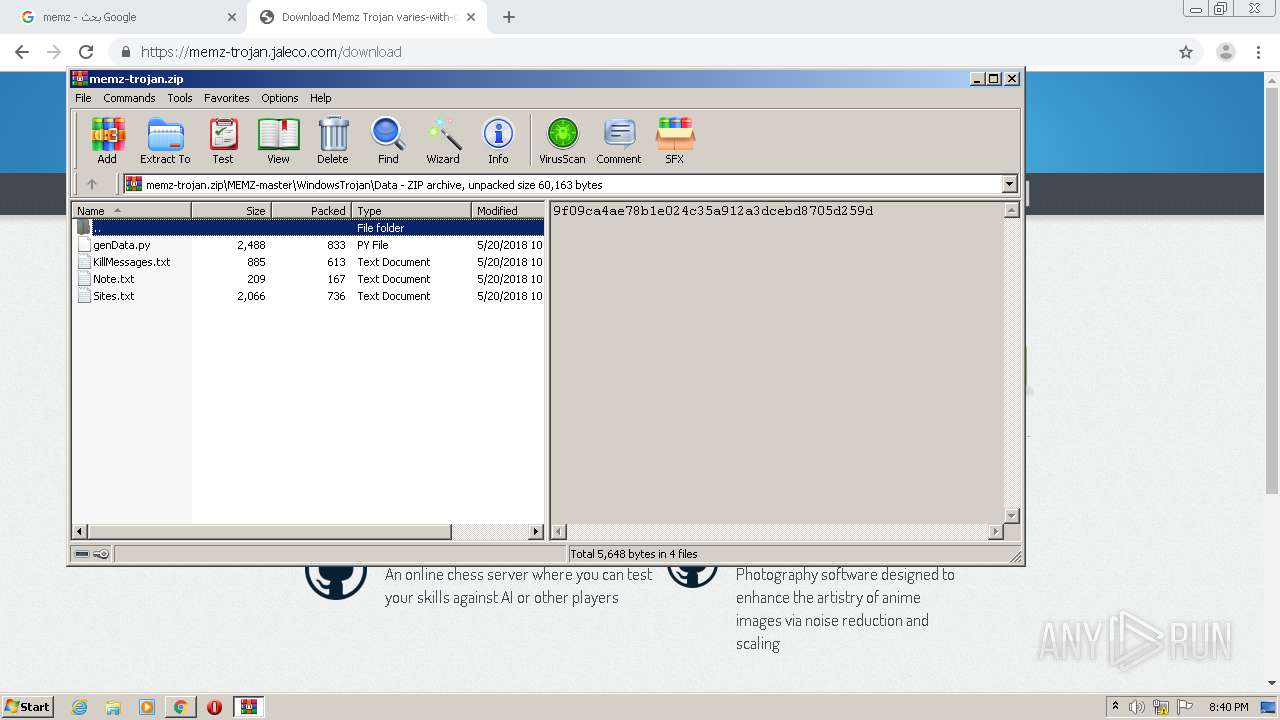Open the Favorites menu

(227, 98)
